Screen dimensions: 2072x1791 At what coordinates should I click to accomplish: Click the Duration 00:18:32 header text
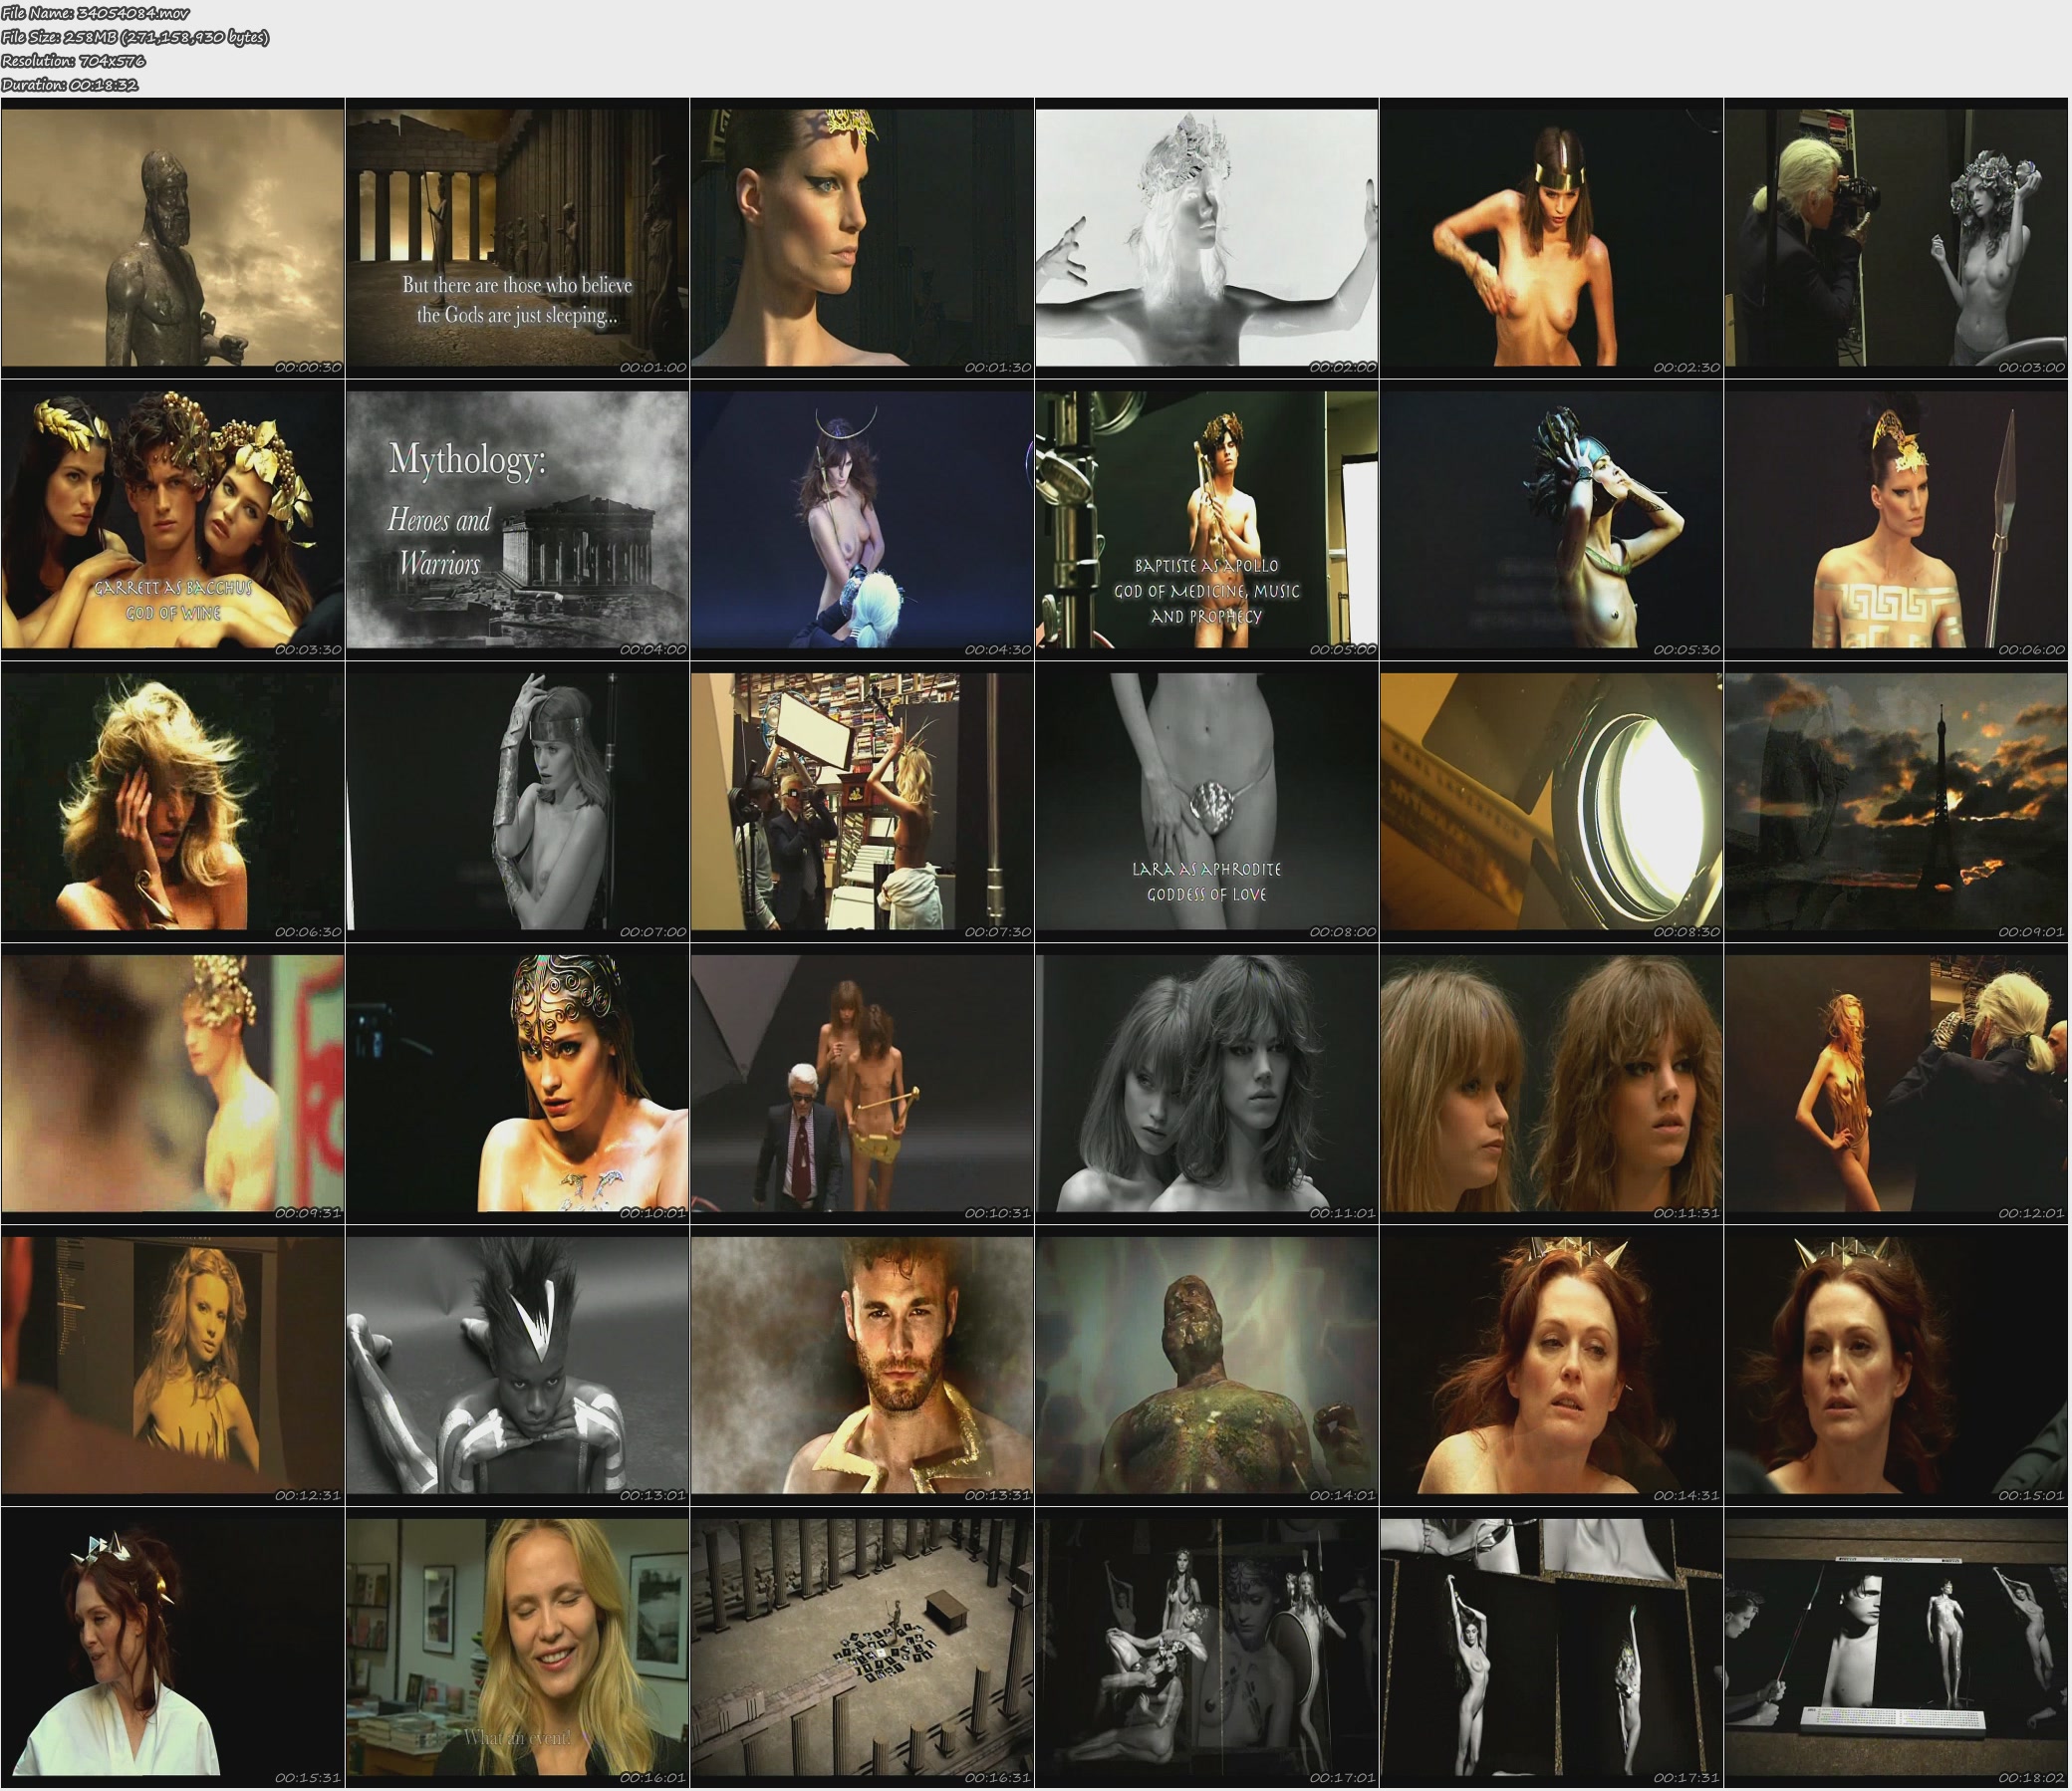pyautogui.click(x=70, y=85)
